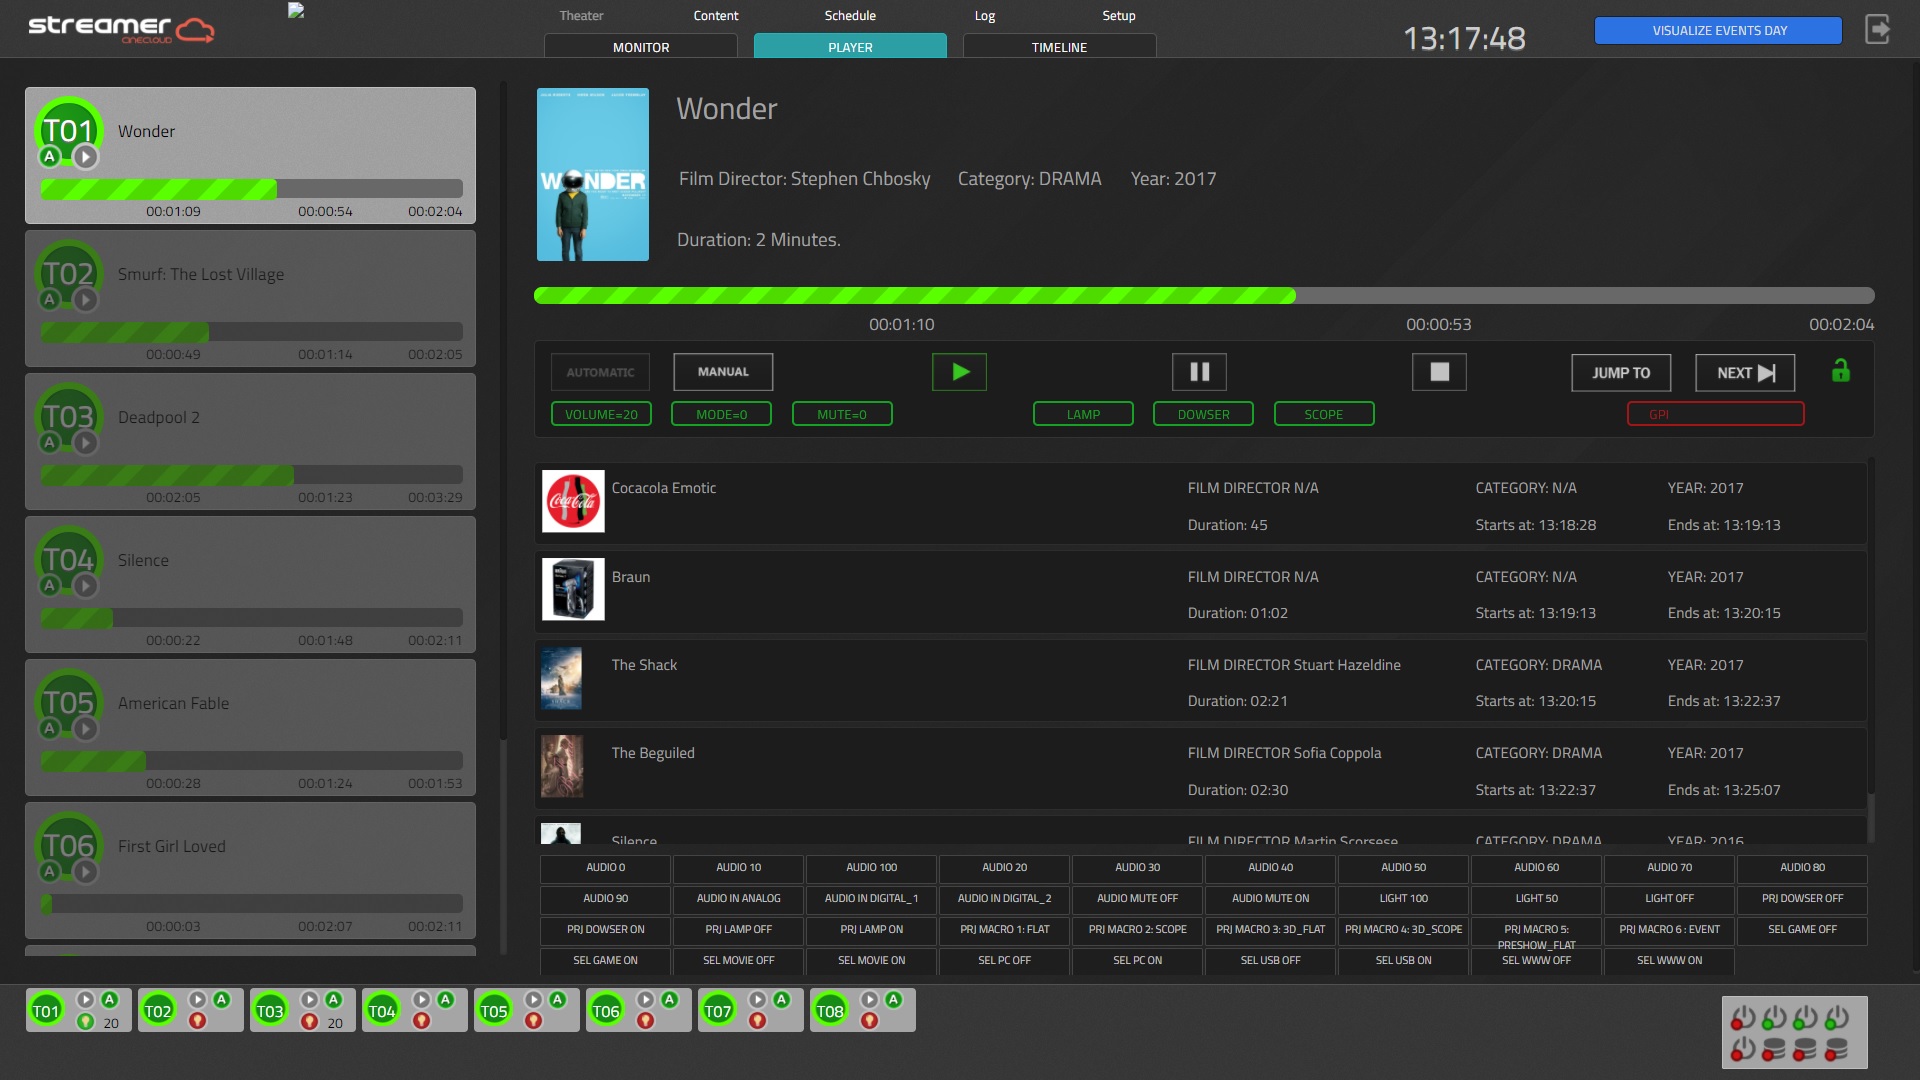Toggle the LAMP control
Screen dimensions: 1920x1080
[1083, 413]
